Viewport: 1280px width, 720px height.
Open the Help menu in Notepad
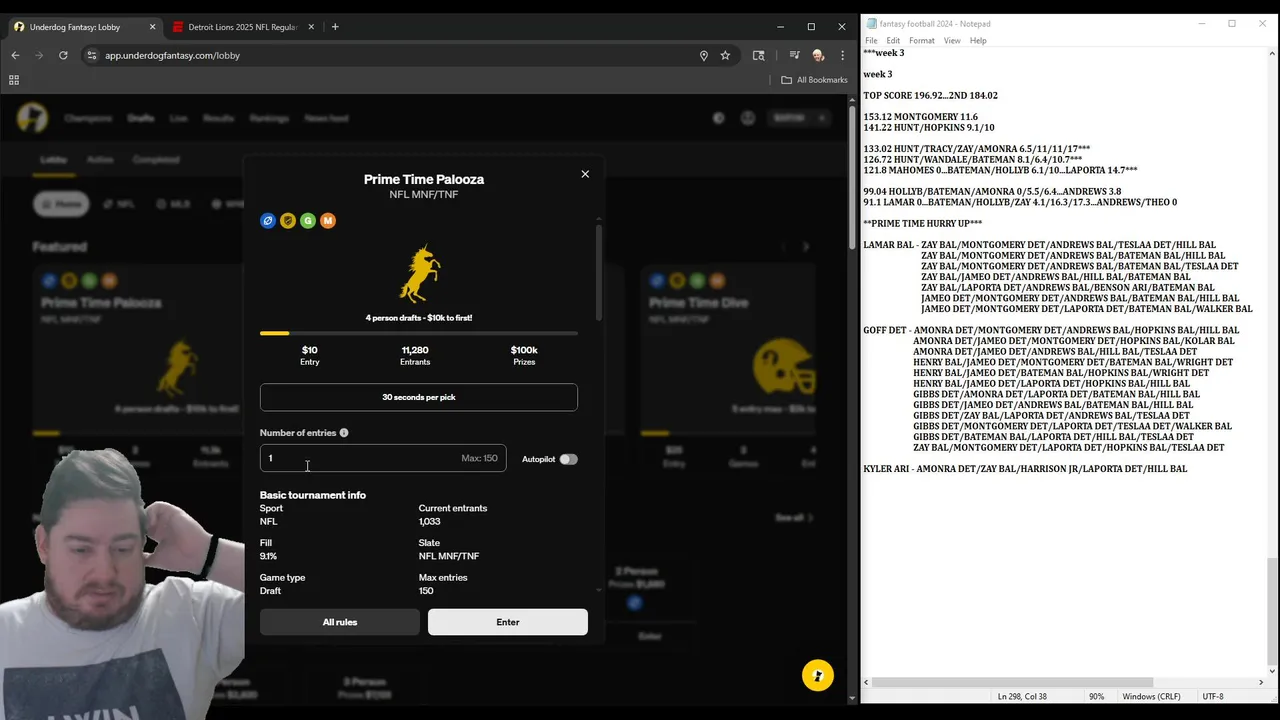pyautogui.click(x=978, y=41)
